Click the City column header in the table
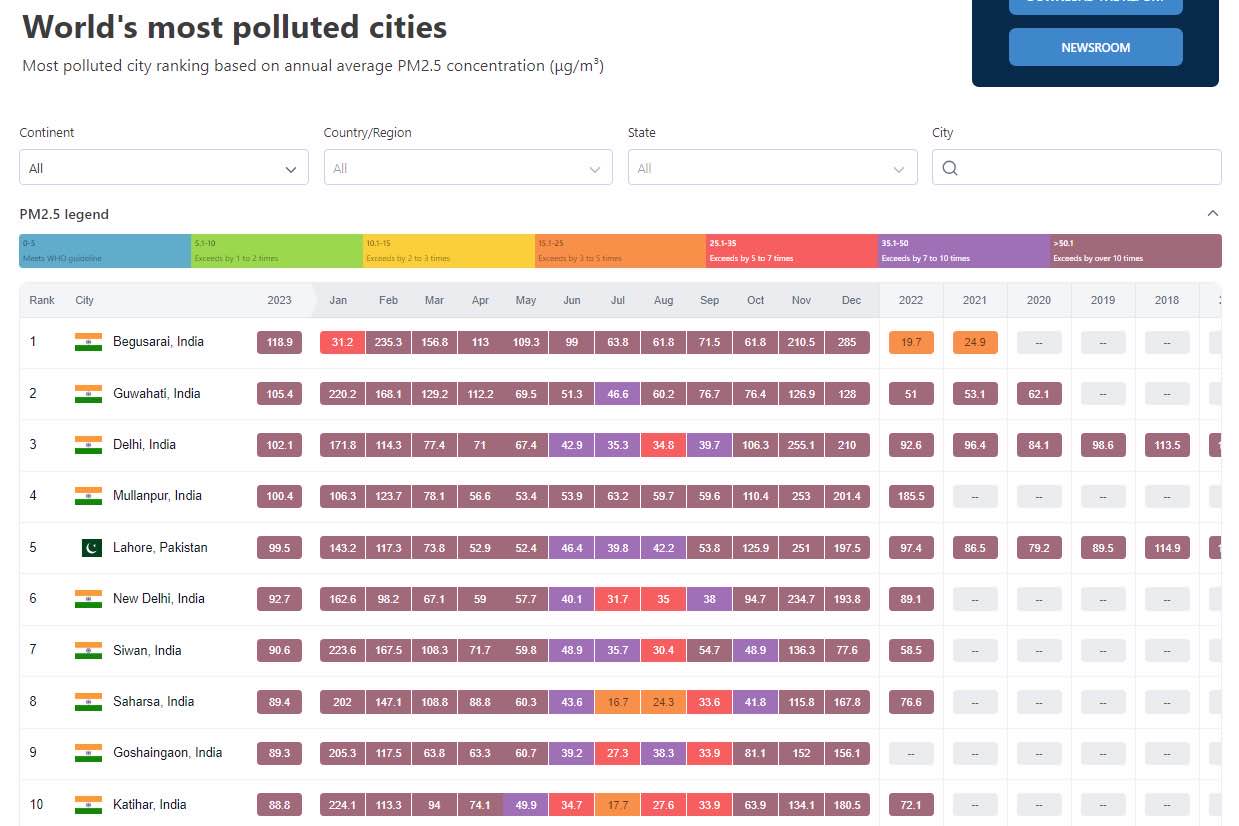Viewport: 1239px width, 826px height. [85, 300]
